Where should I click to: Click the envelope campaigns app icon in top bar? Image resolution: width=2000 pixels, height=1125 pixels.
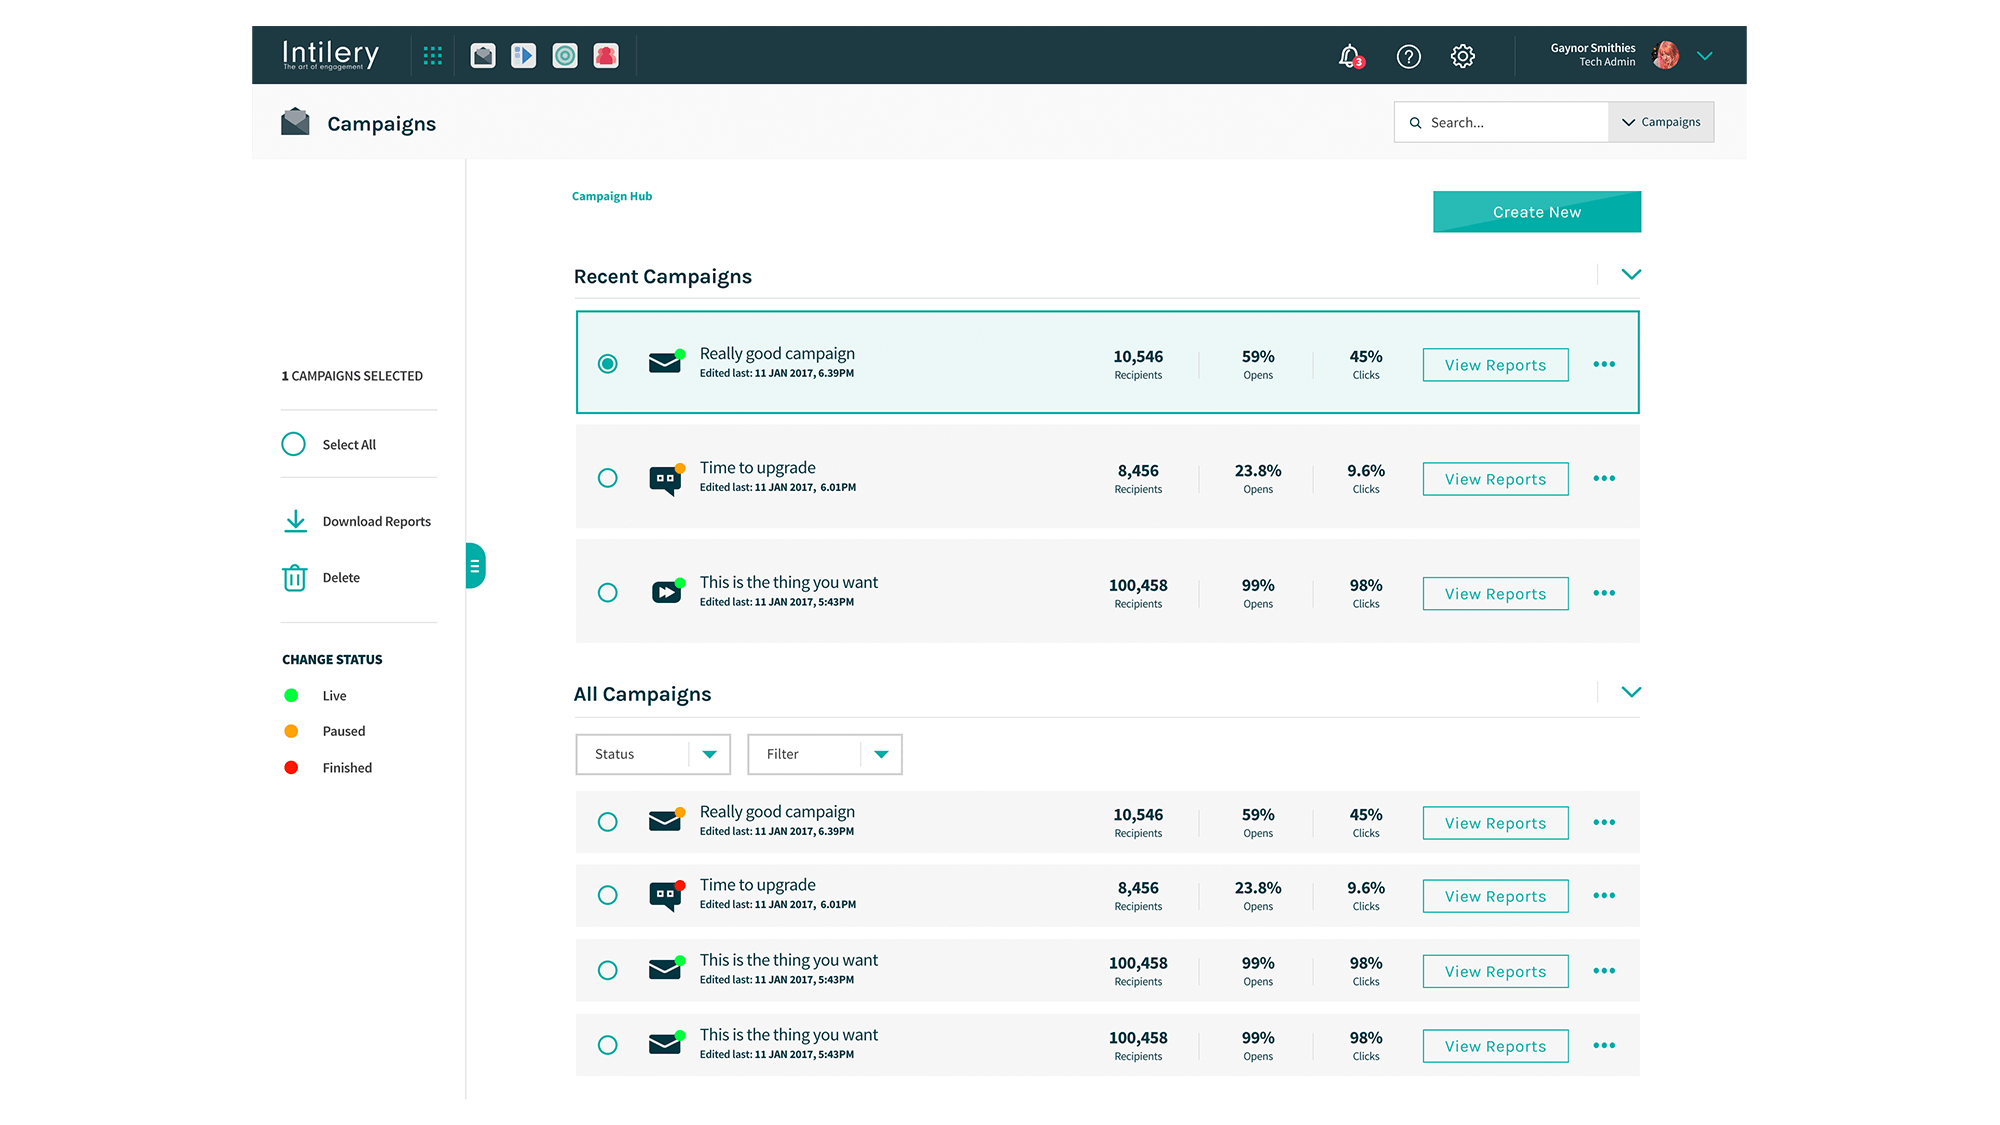pyautogui.click(x=483, y=56)
